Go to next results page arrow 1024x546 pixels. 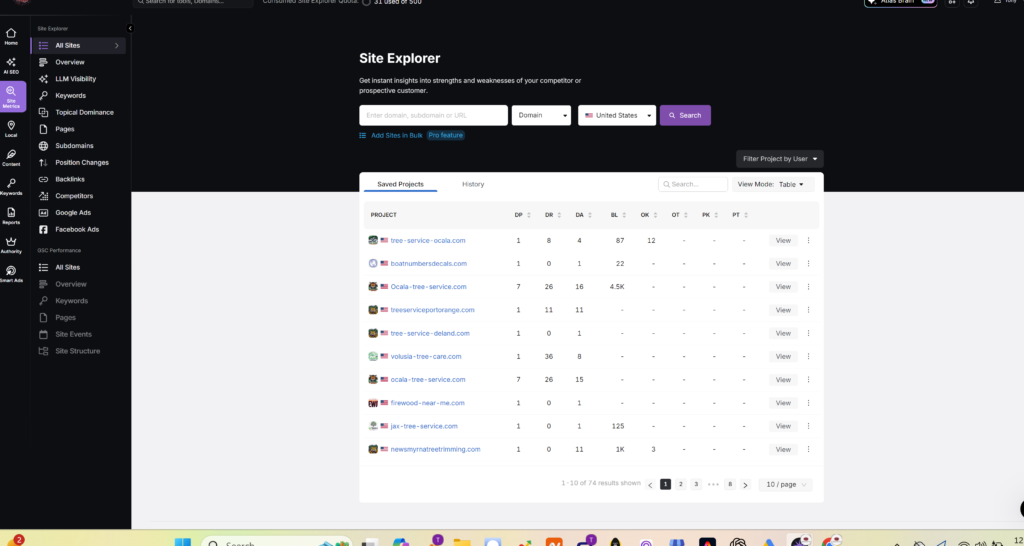tap(745, 485)
